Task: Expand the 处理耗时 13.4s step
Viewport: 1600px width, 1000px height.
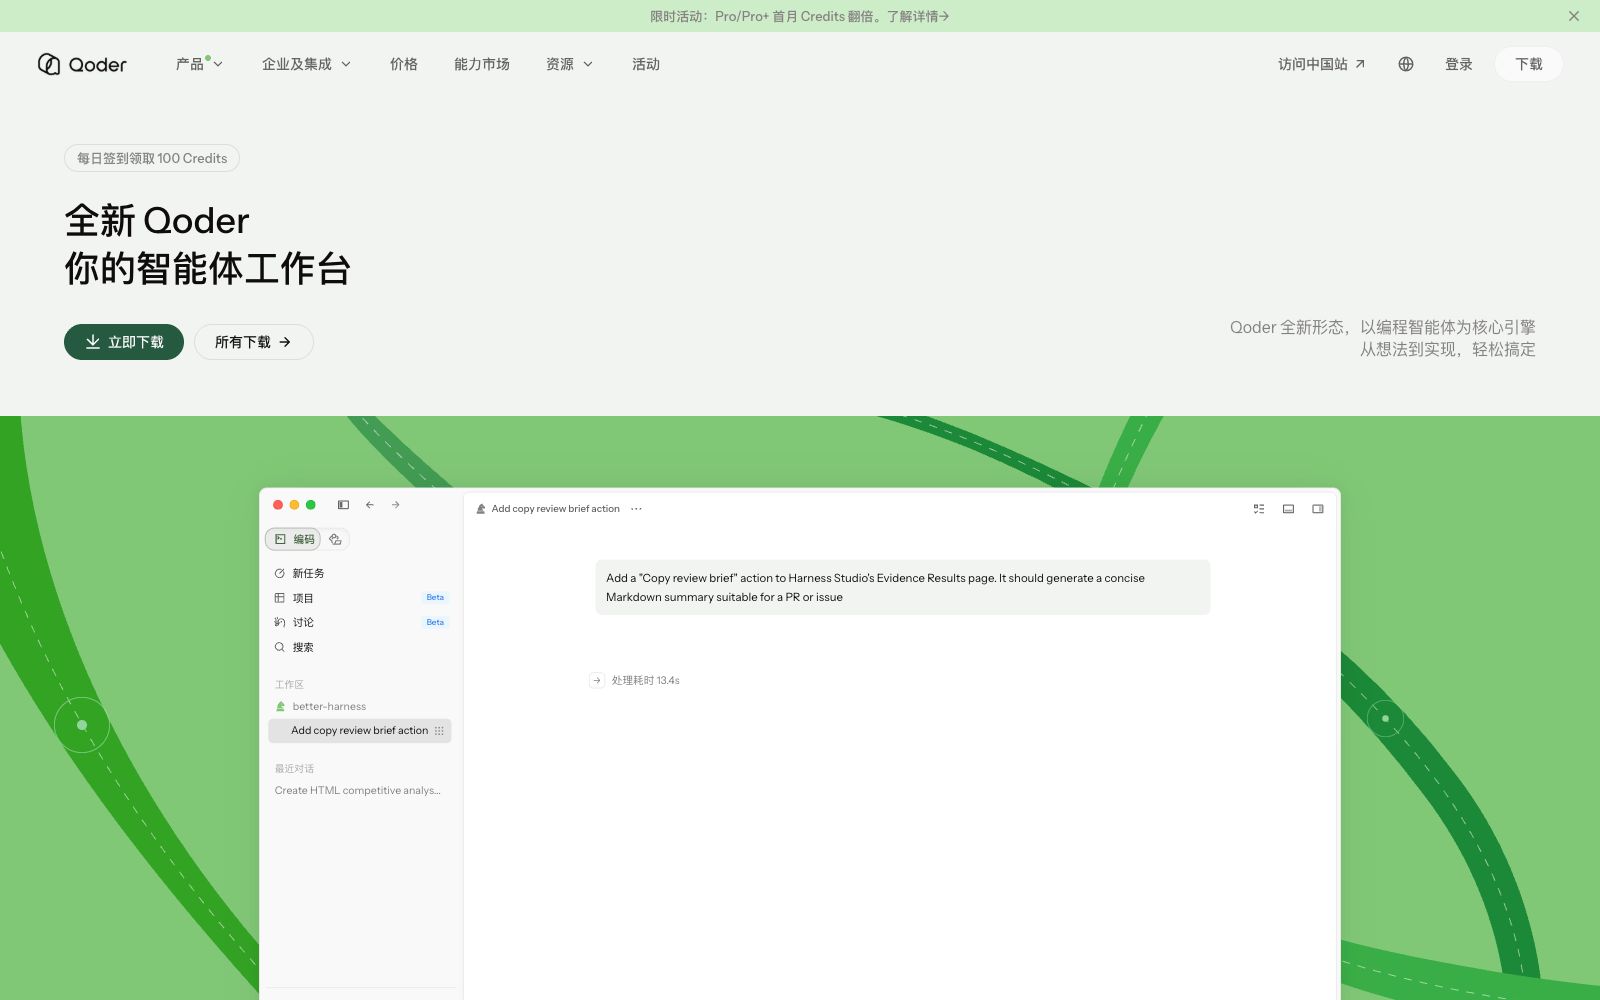Action: point(635,680)
